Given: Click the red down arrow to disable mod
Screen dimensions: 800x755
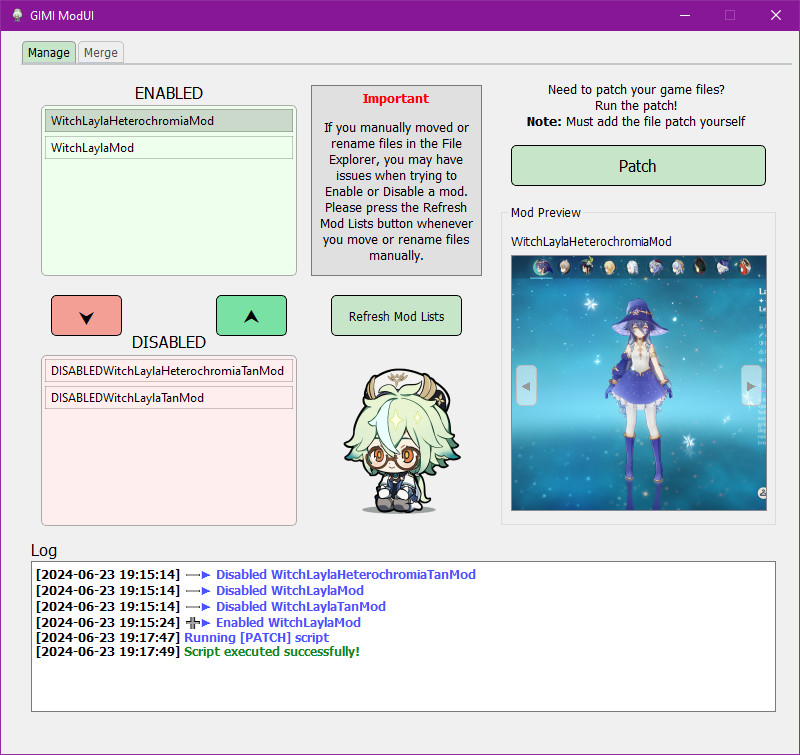Looking at the screenshot, I should (86, 315).
